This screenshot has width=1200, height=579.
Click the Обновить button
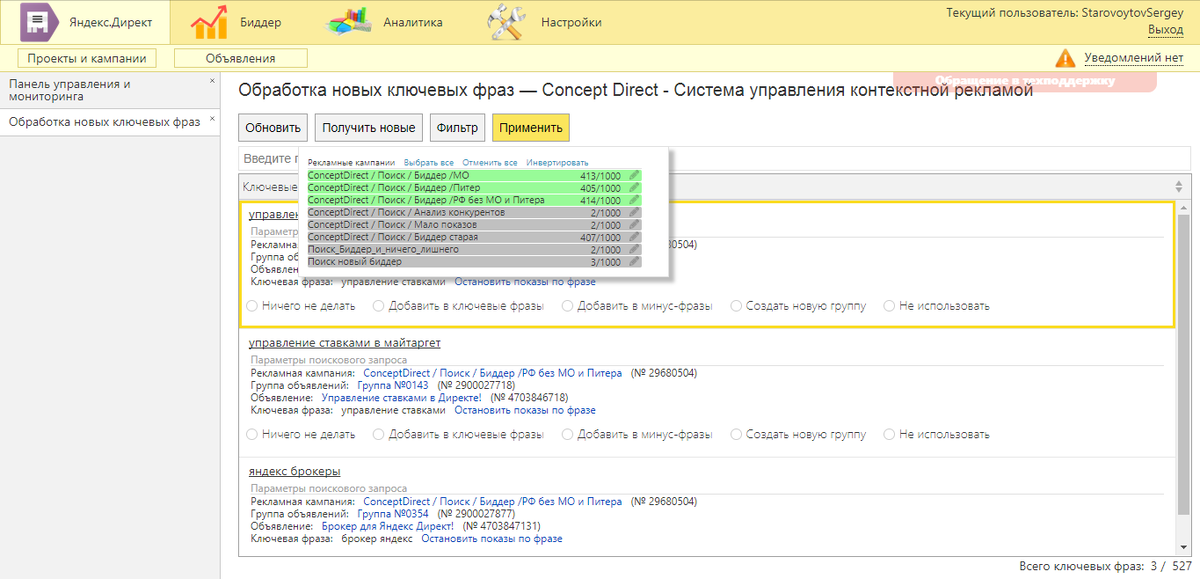pyautogui.click(x=273, y=128)
